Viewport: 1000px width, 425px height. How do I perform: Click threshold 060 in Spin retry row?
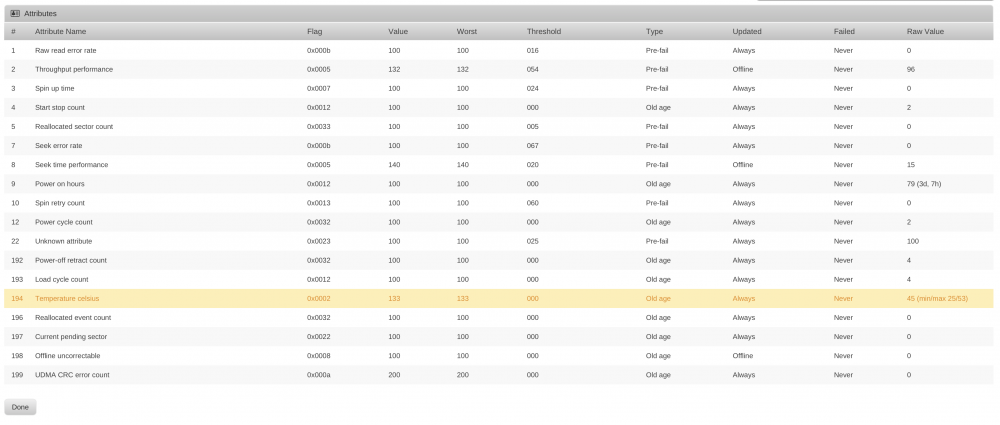533,204
